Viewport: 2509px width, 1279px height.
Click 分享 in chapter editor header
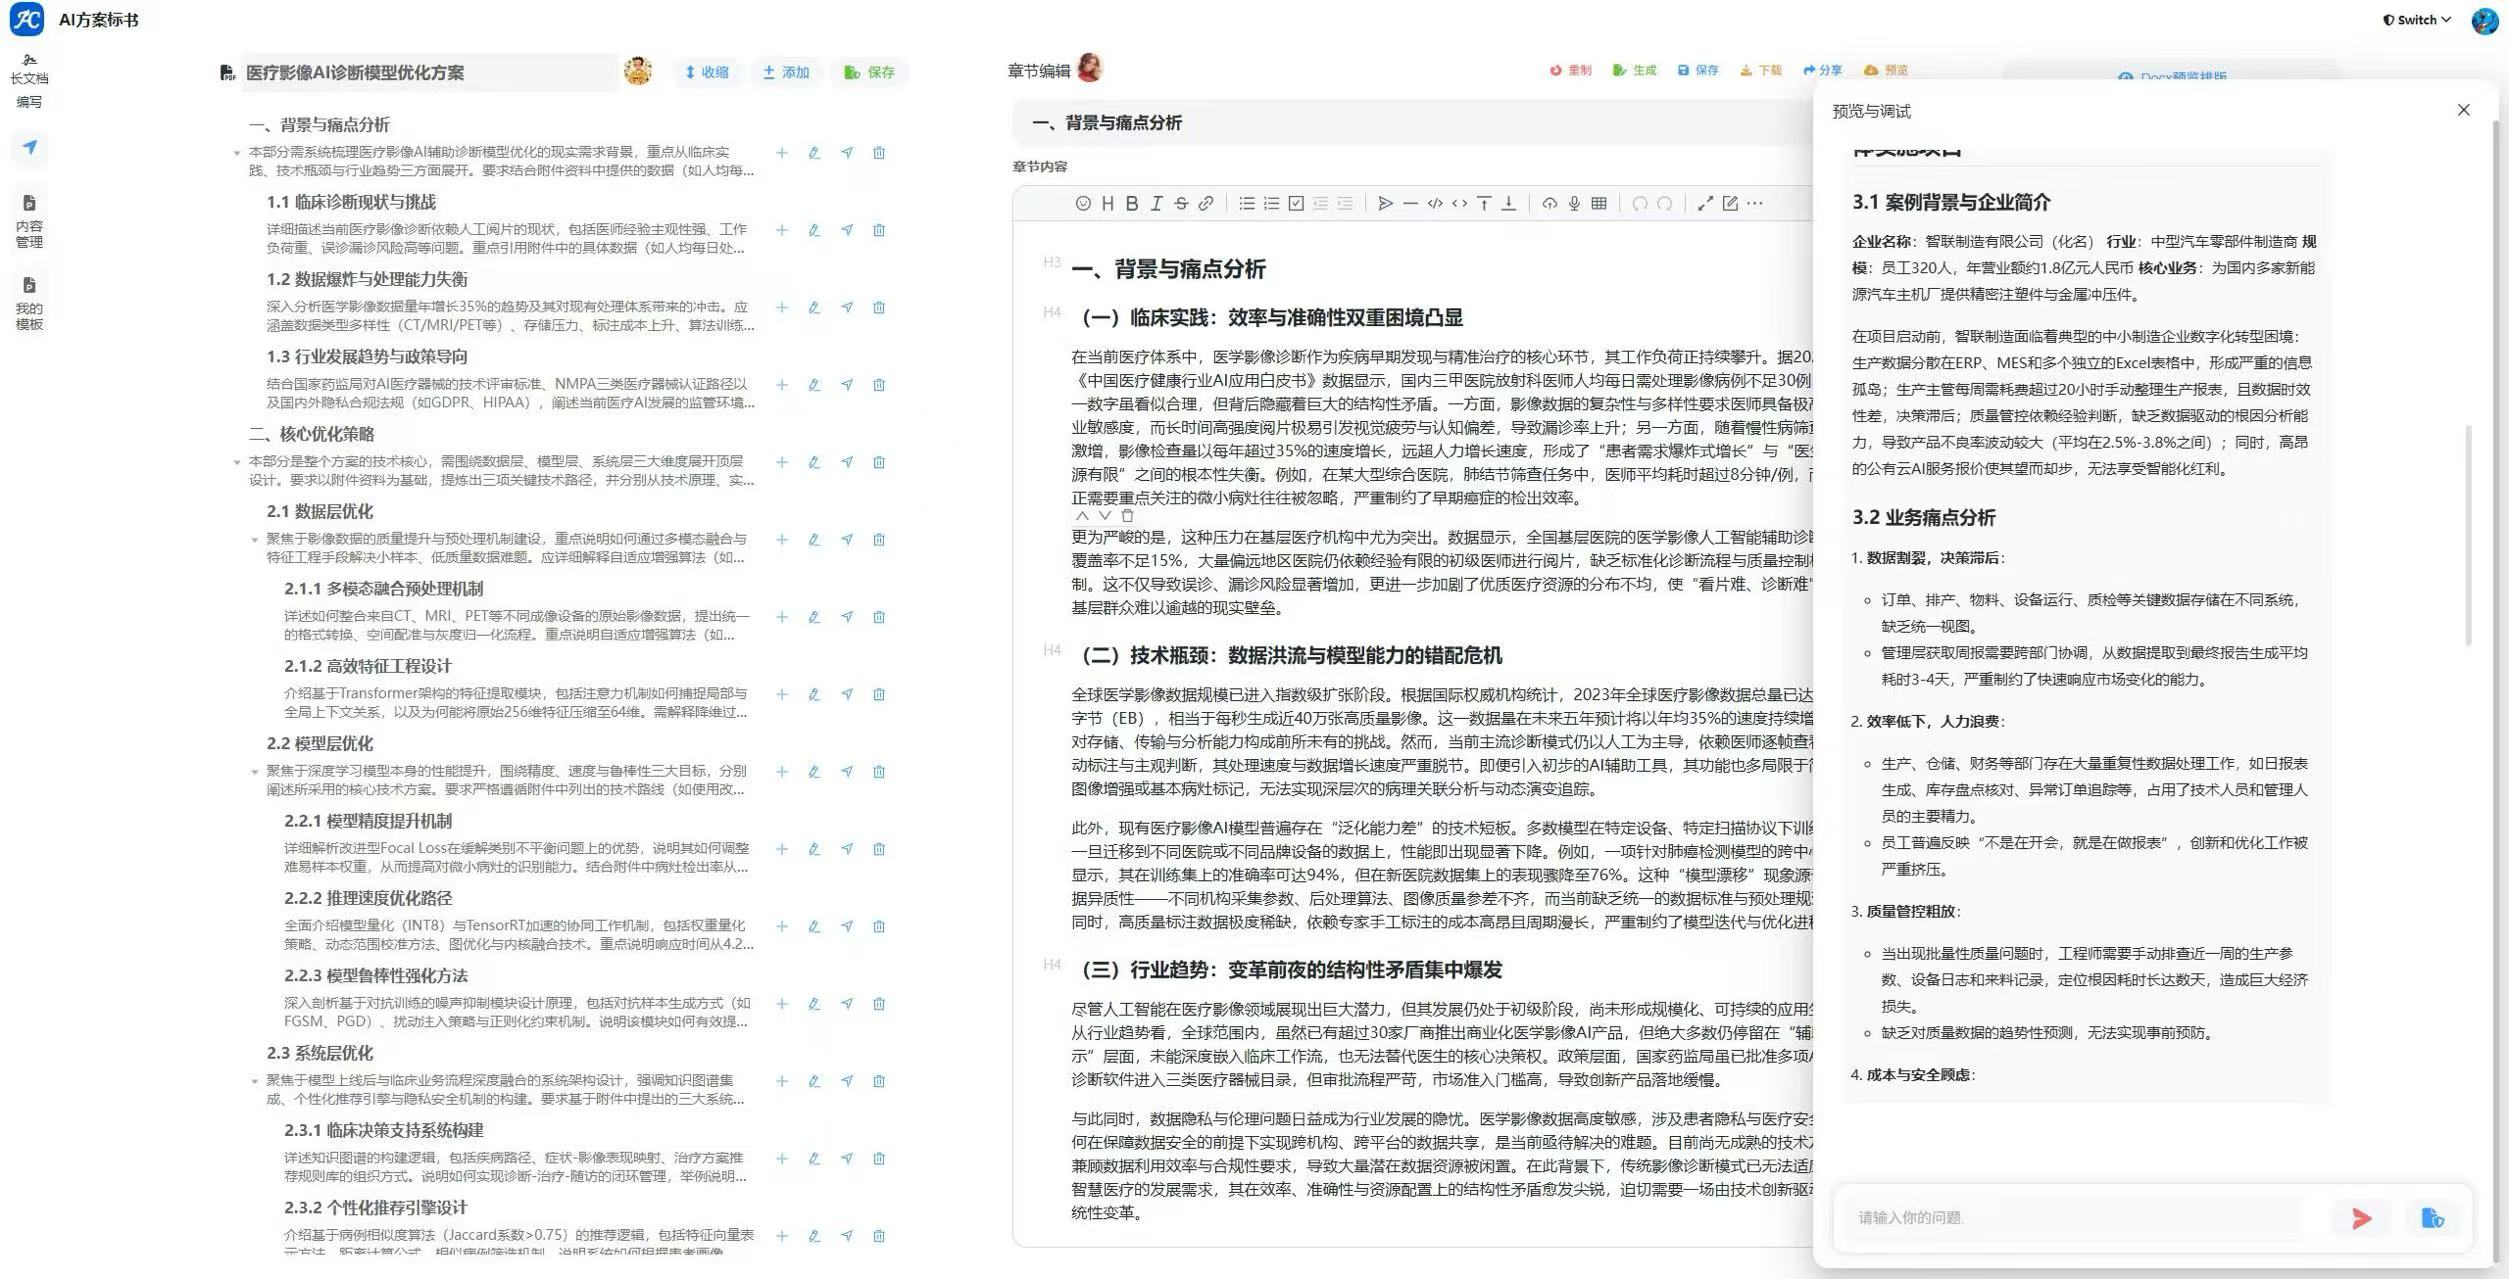[x=1822, y=70]
